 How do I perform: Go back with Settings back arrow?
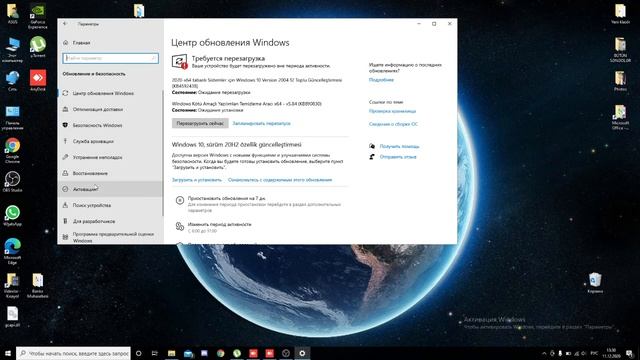coord(65,24)
